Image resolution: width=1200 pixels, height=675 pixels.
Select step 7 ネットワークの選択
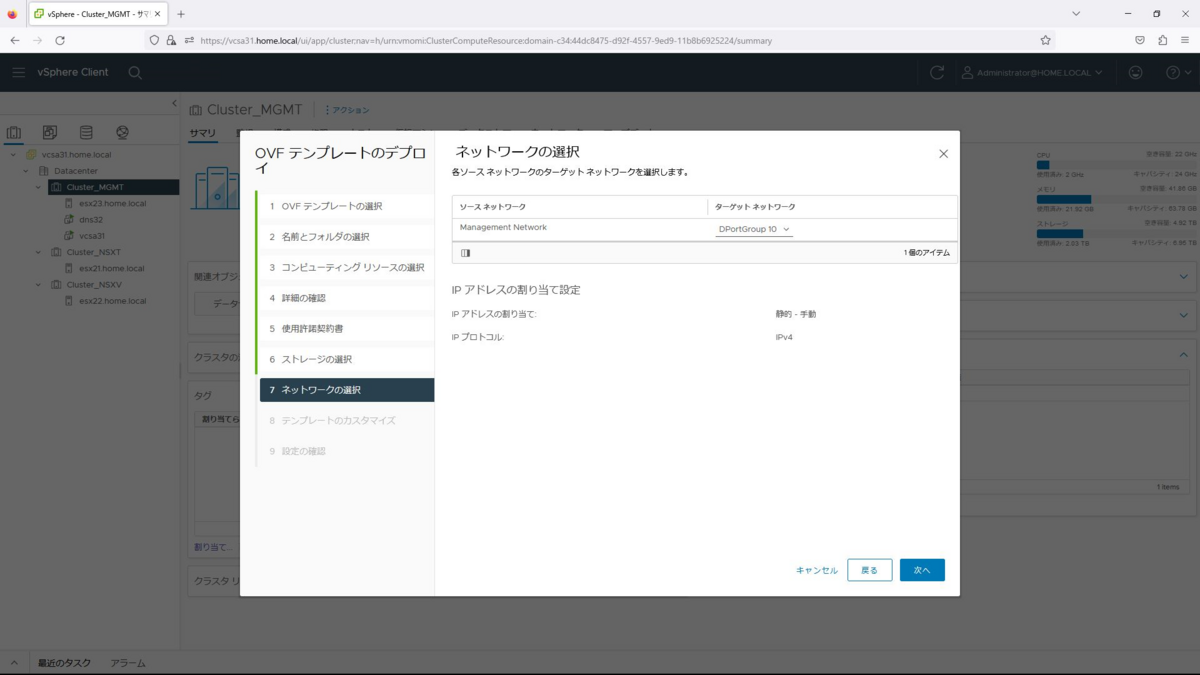tap(347, 390)
